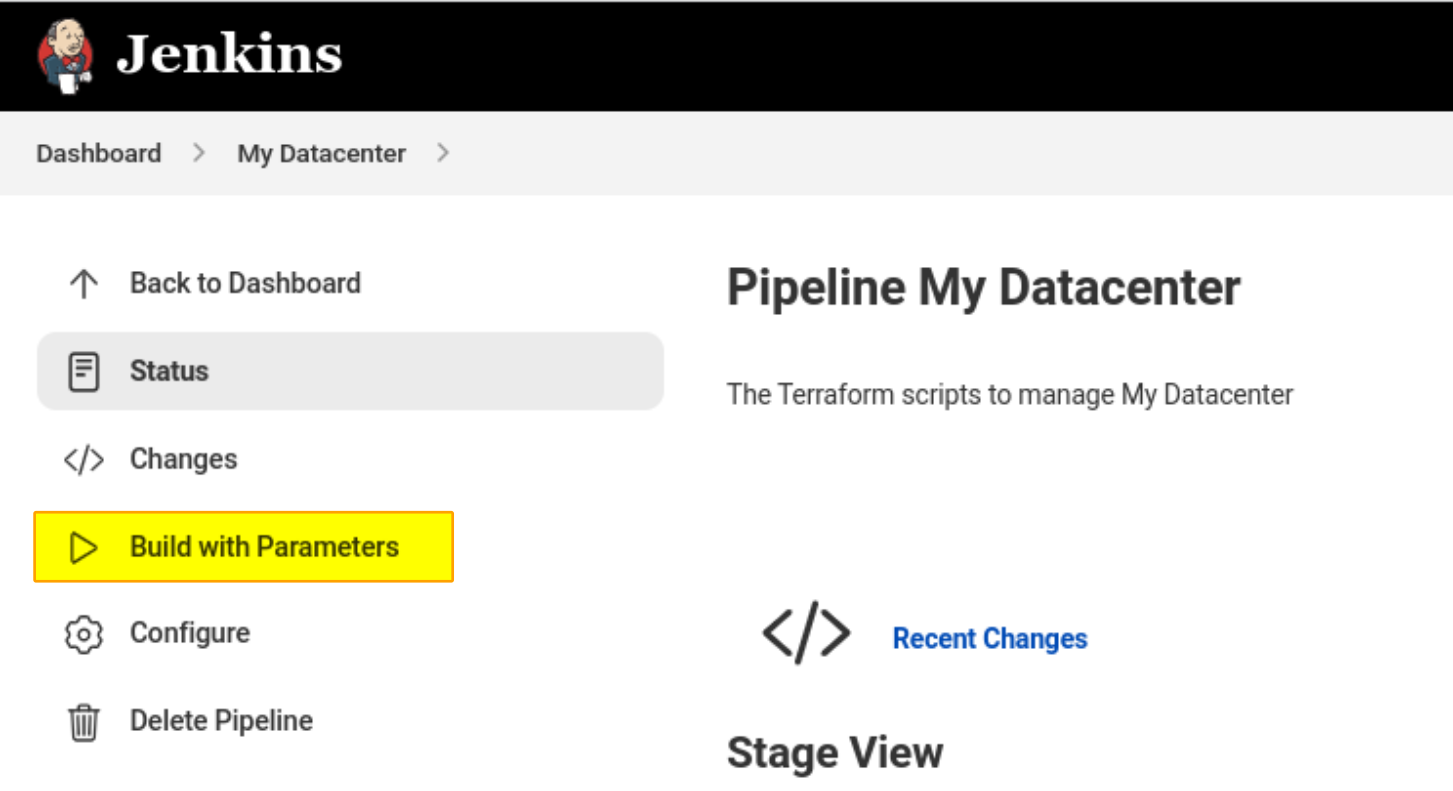1453x791 pixels.
Task: Open the Dashboard breadcrumb item
Action: (98, 153)
